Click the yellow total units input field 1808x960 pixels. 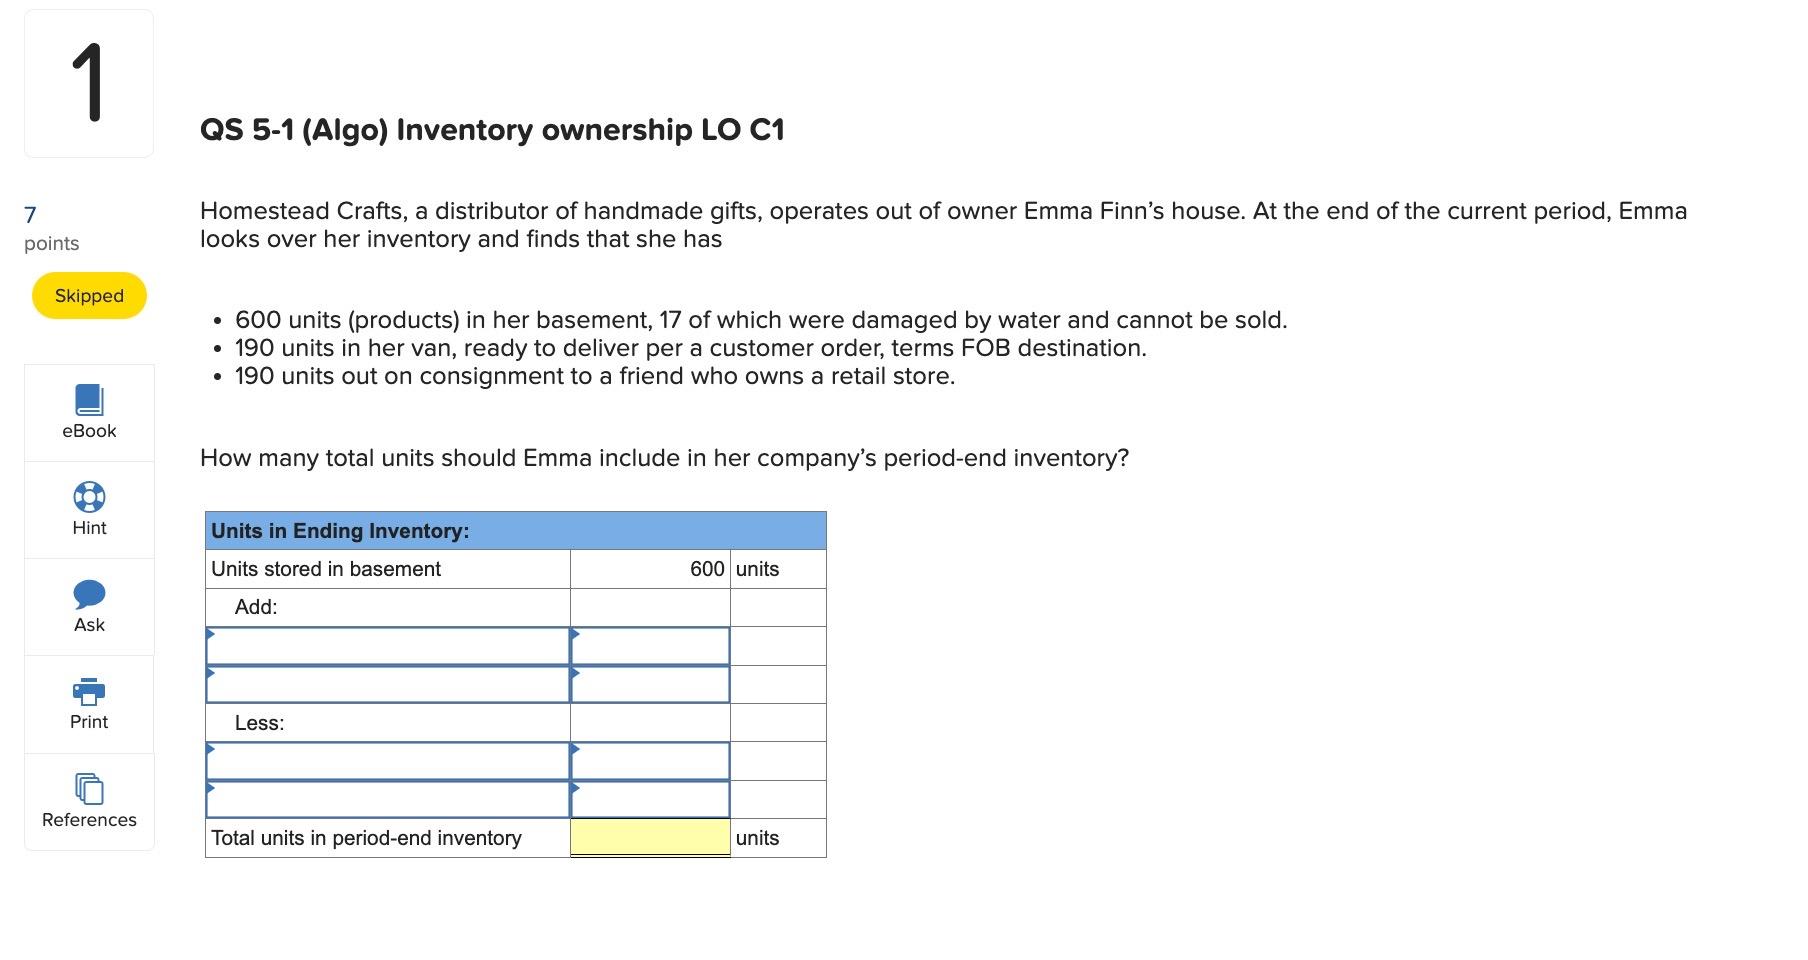pos(649,837)
